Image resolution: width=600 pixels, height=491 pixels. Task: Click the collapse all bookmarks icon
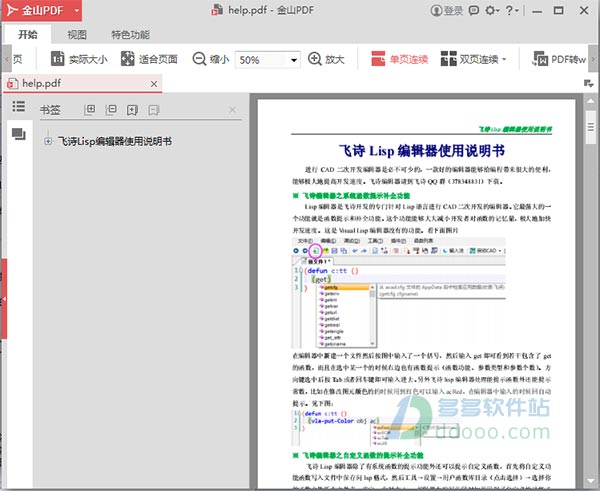click(x=111, y=110)
